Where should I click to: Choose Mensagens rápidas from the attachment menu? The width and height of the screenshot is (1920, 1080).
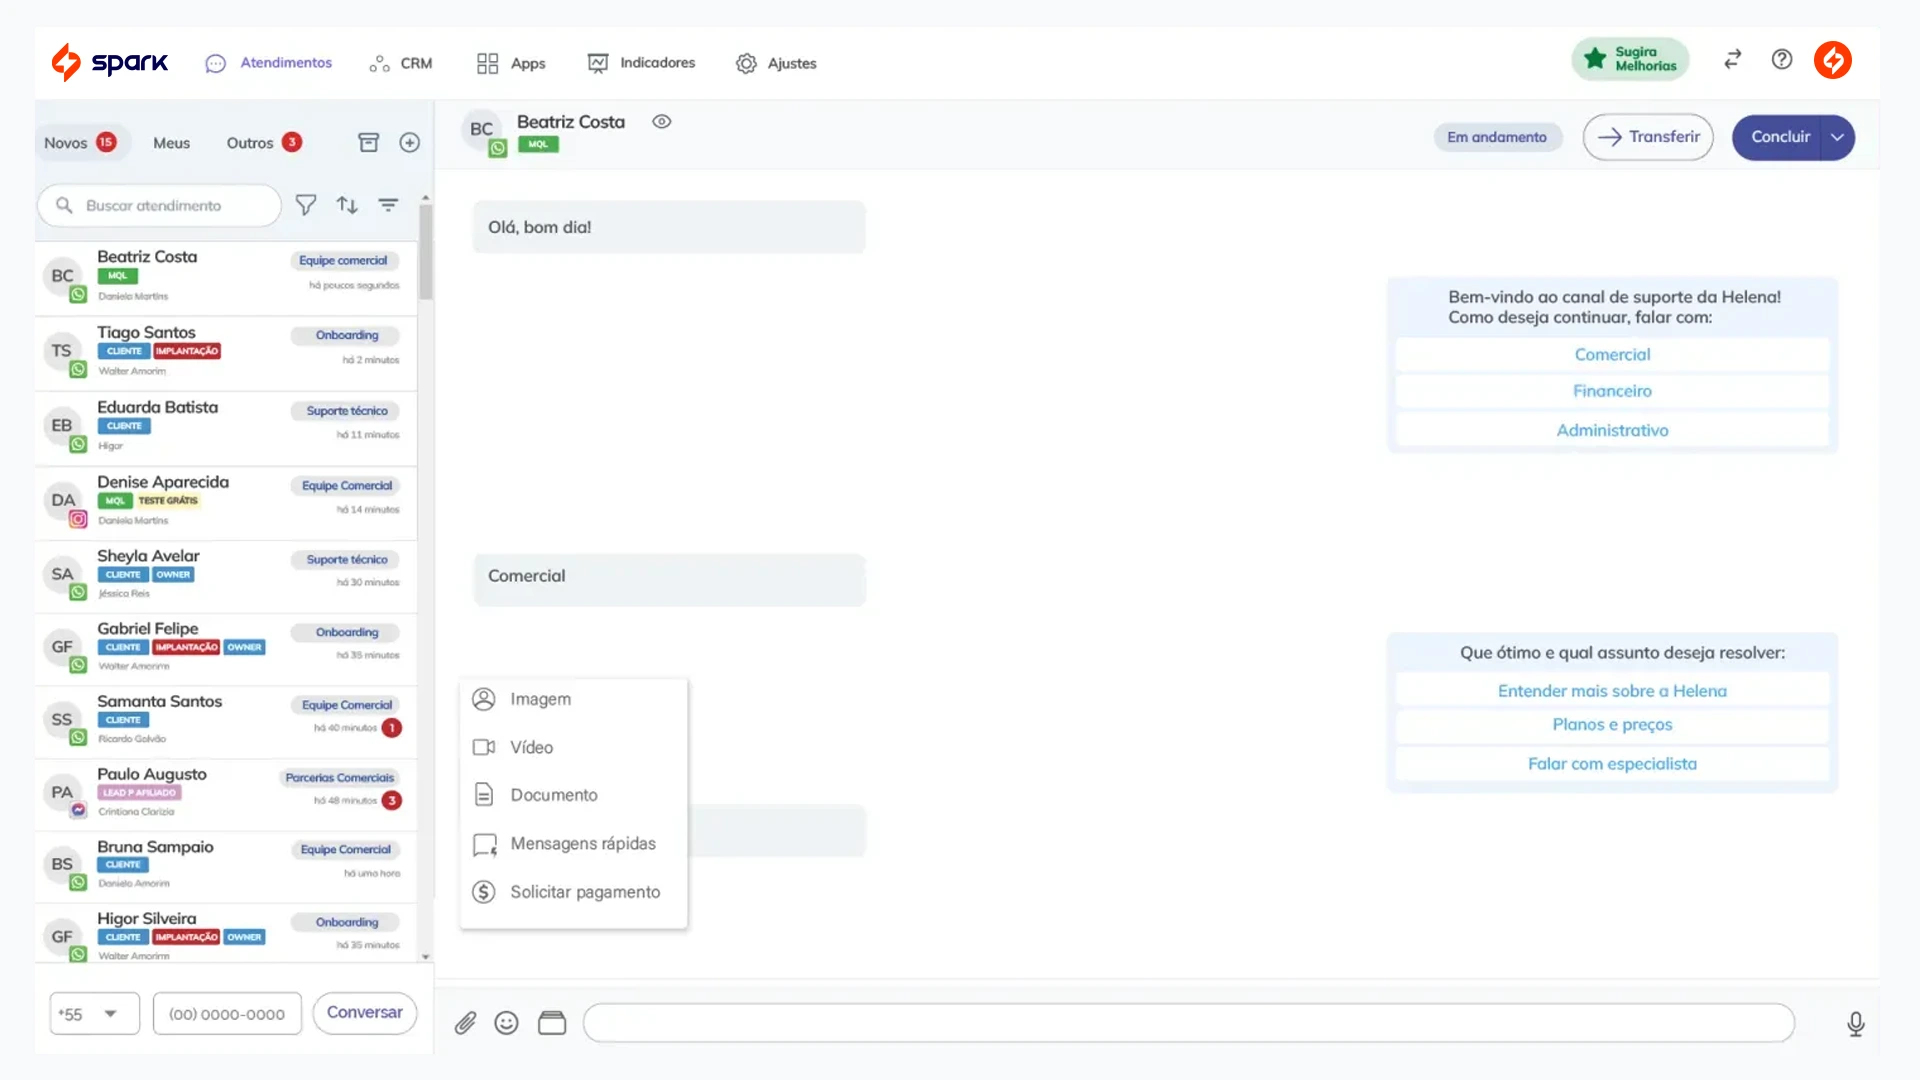pyautogui.click(x=583, y=843)
